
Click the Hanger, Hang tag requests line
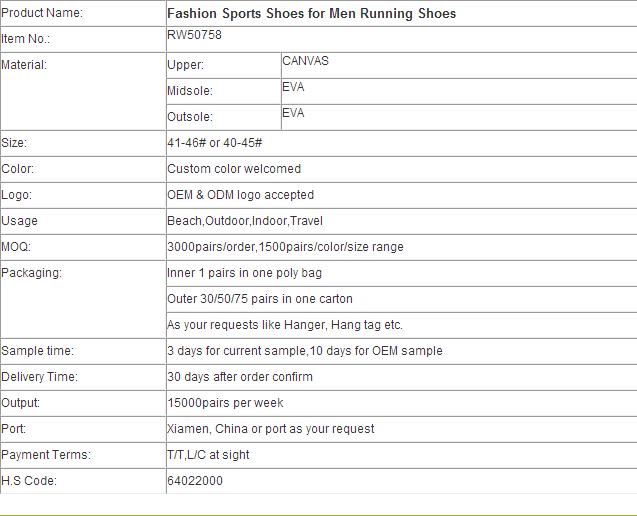coord(285,325)
